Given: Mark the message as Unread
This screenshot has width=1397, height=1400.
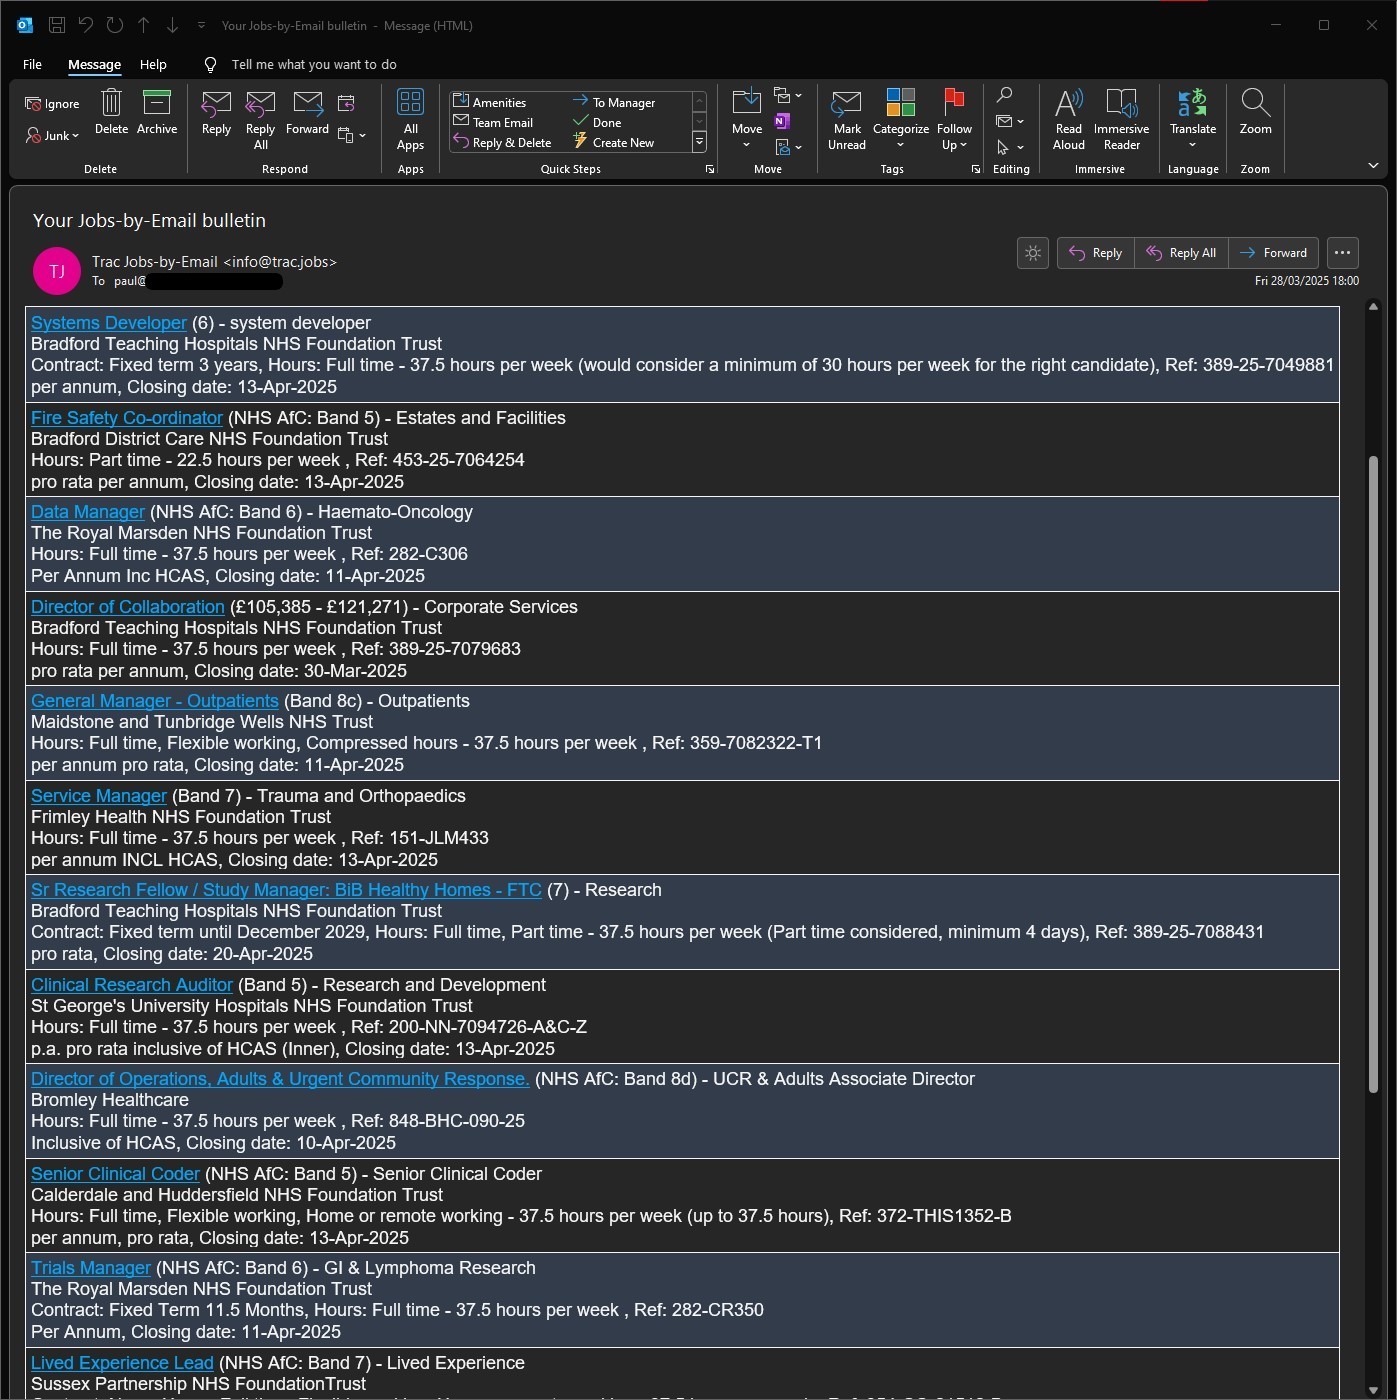Looking at the screenshot, I should pos(846,119).
